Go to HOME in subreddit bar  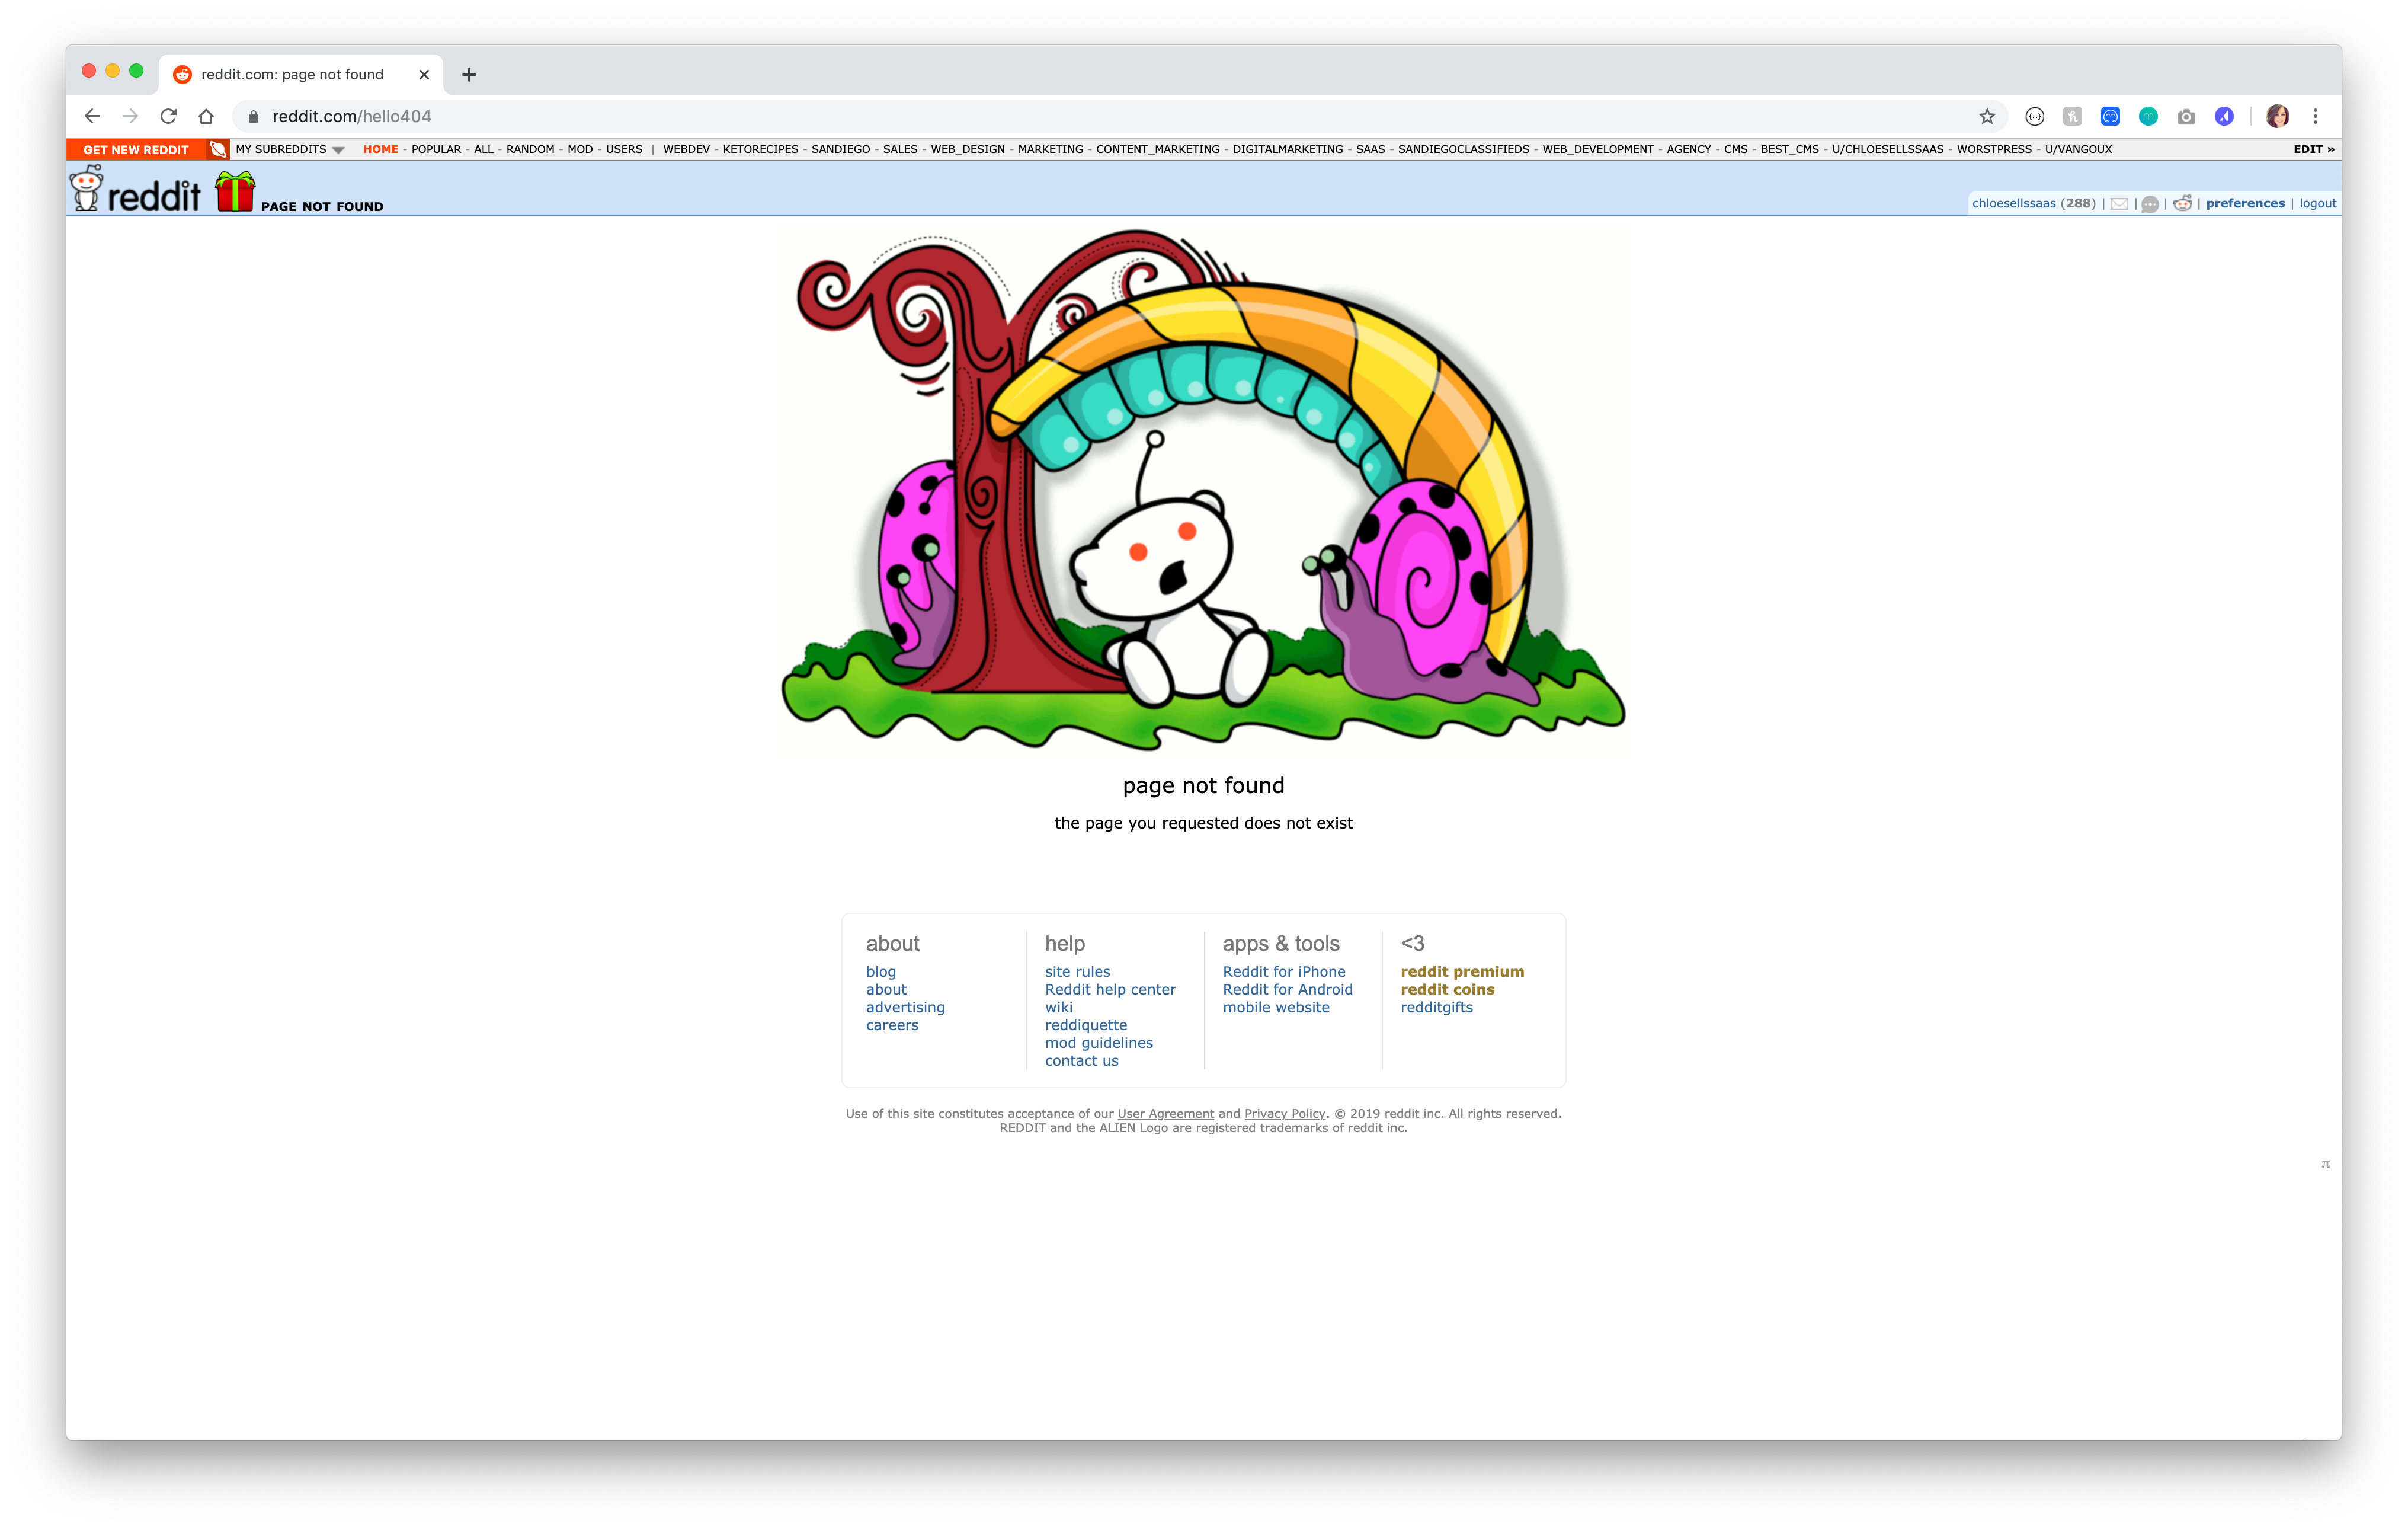tap(380, 149)
